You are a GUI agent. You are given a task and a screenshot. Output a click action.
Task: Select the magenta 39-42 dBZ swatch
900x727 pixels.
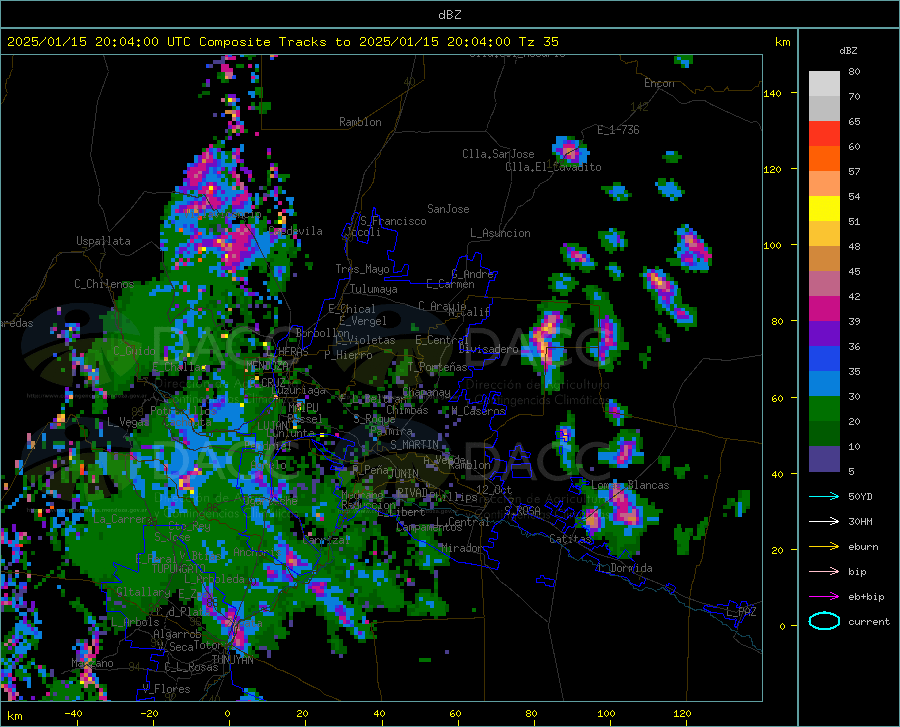tap(824, 309)
